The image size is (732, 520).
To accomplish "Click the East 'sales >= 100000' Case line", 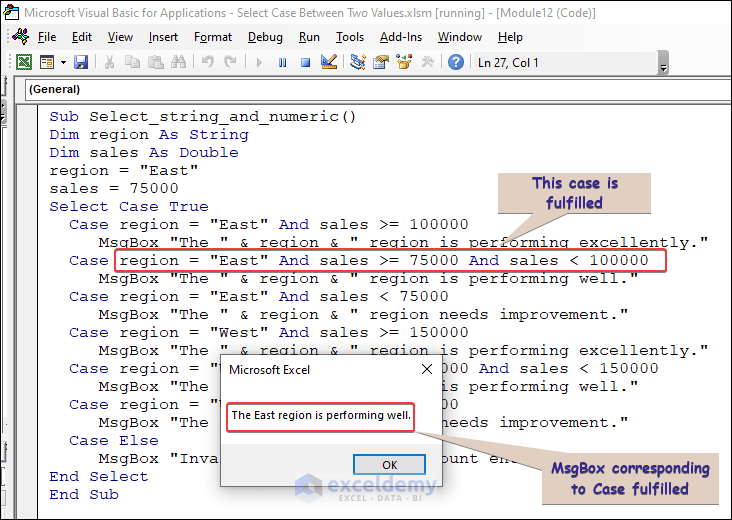I will pyautogui.click(x=268, y=224).
